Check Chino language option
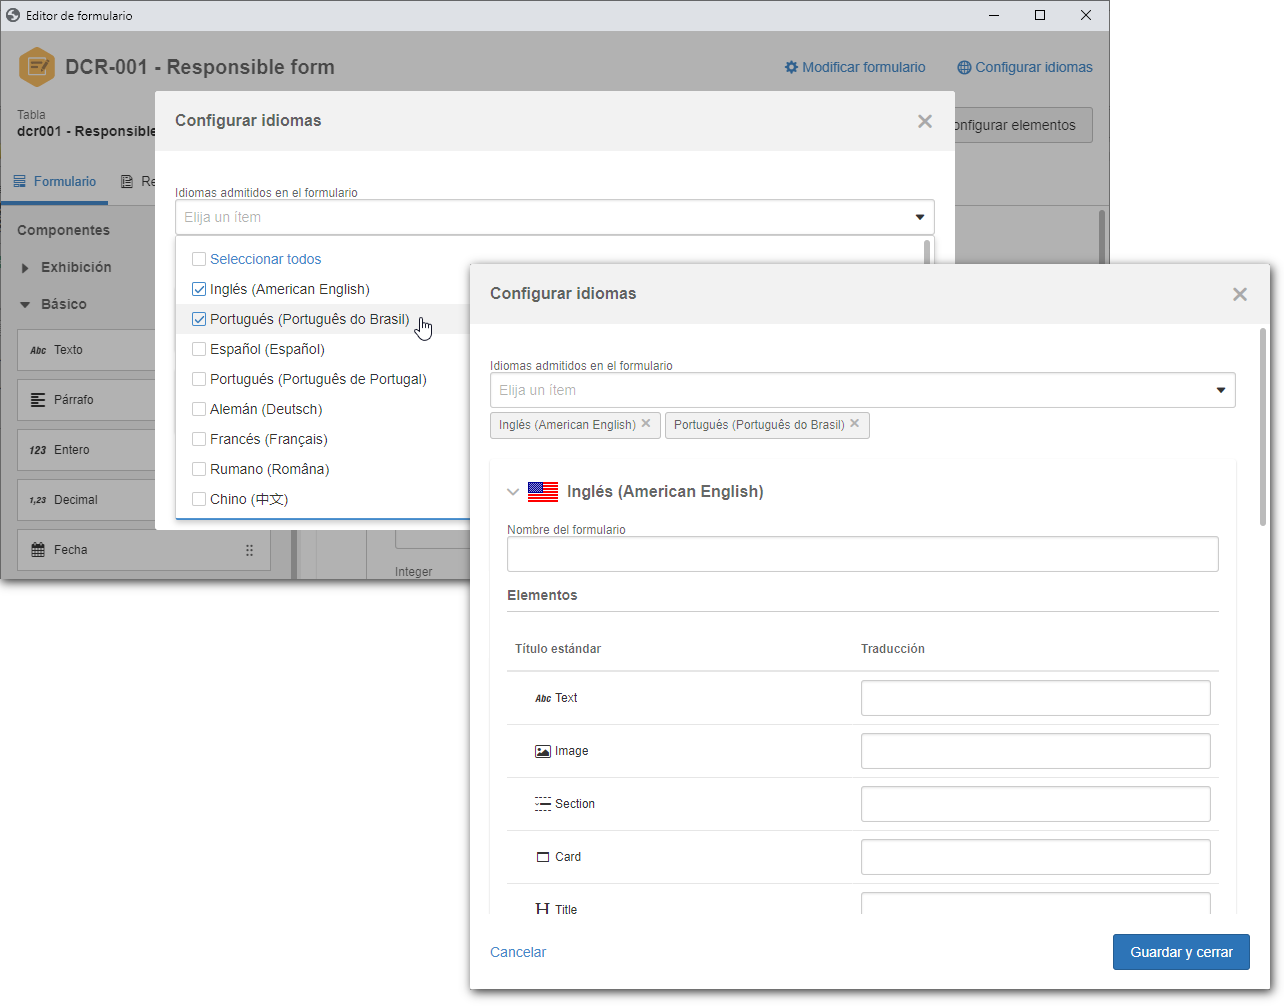The image size is (1284, 1006). click(199, 499)
